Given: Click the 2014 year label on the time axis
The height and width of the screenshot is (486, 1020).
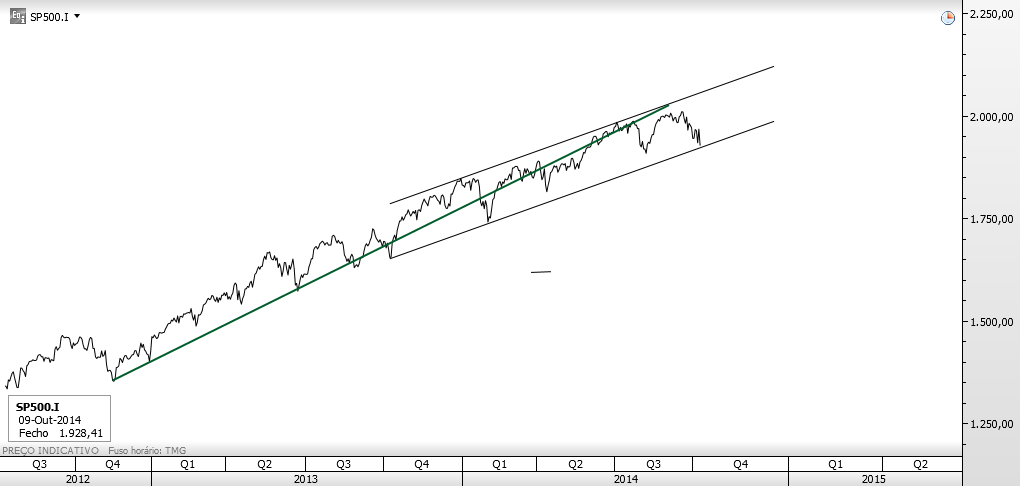Looking at the screenshot, I should click(x=626, y=479).
